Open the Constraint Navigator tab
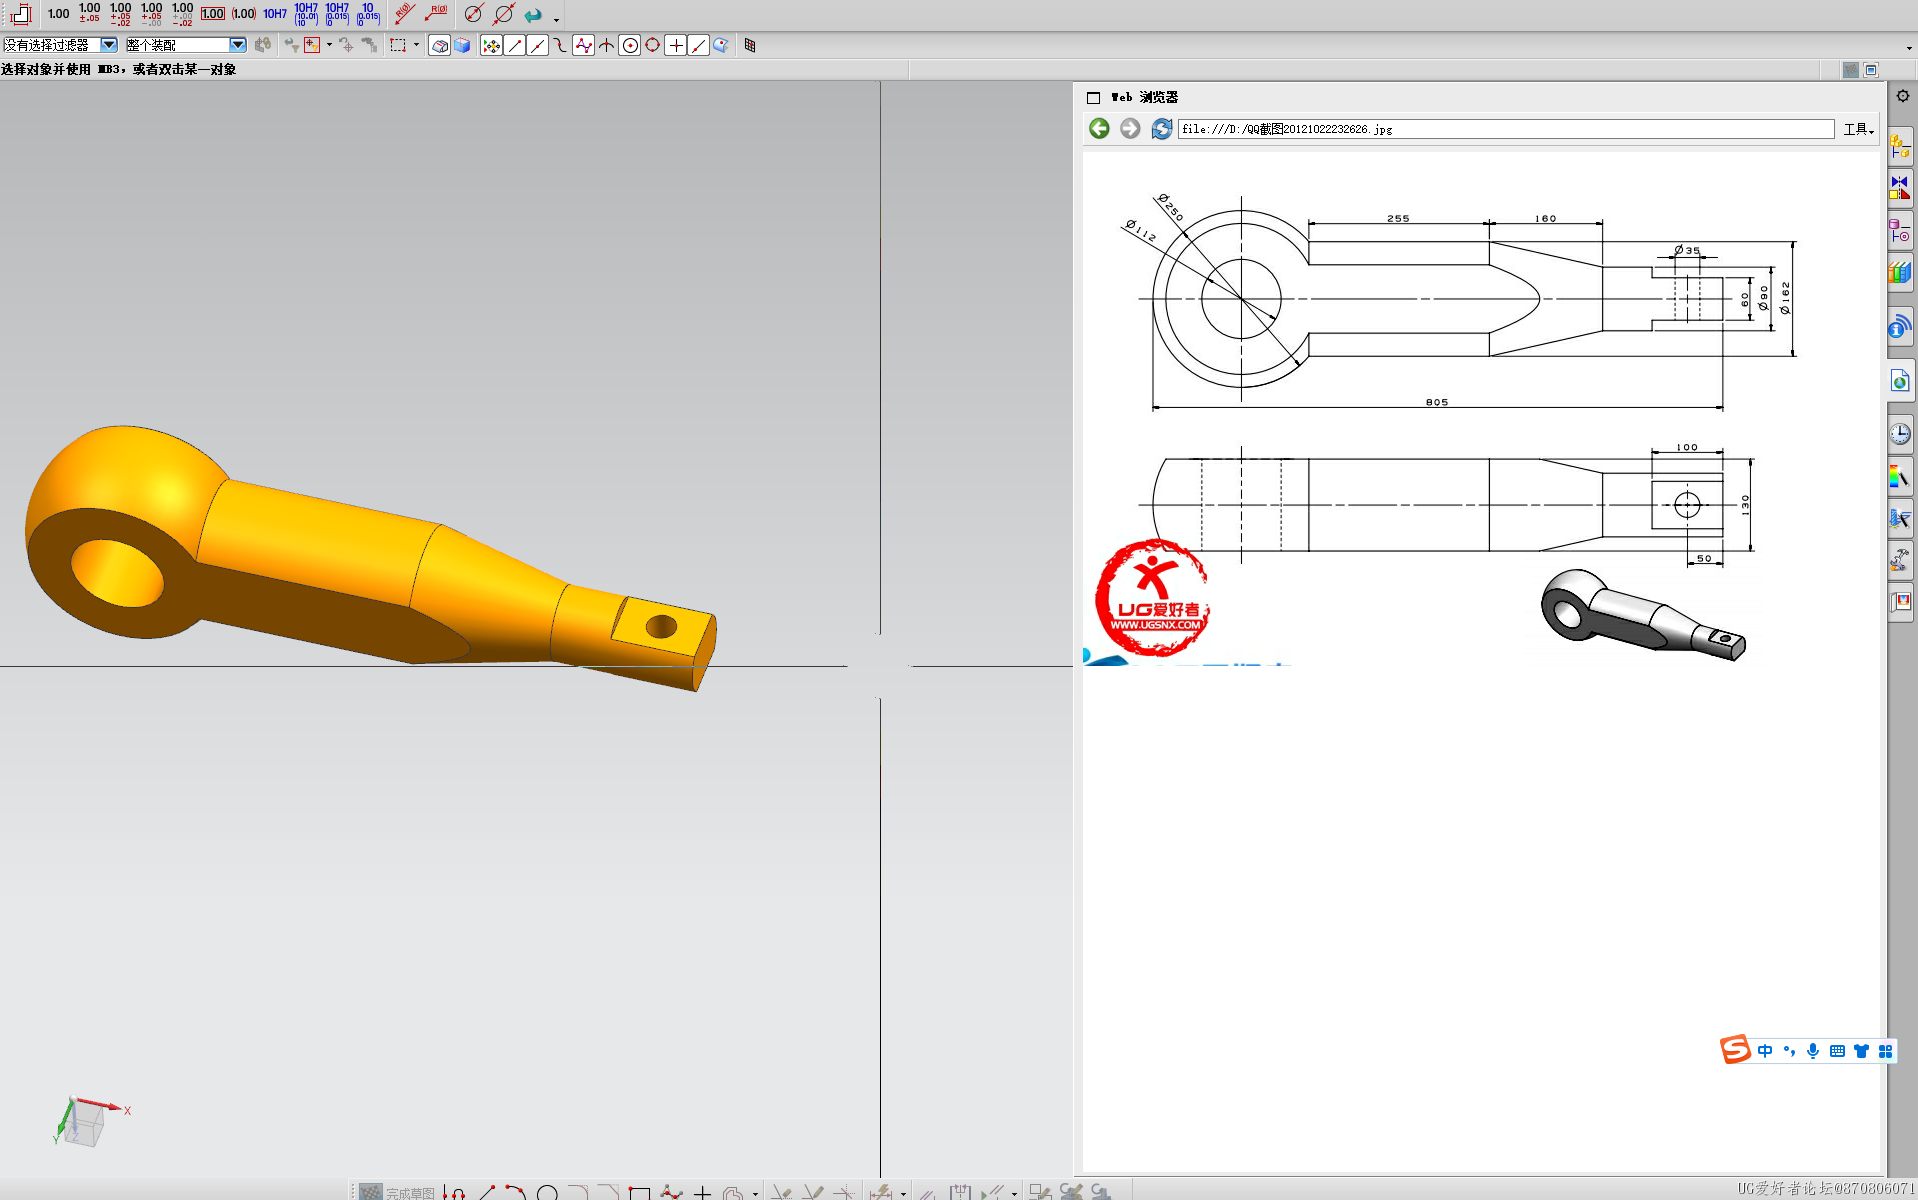Screen dimensions: 1918x1200 click(x=1900, y=187)
